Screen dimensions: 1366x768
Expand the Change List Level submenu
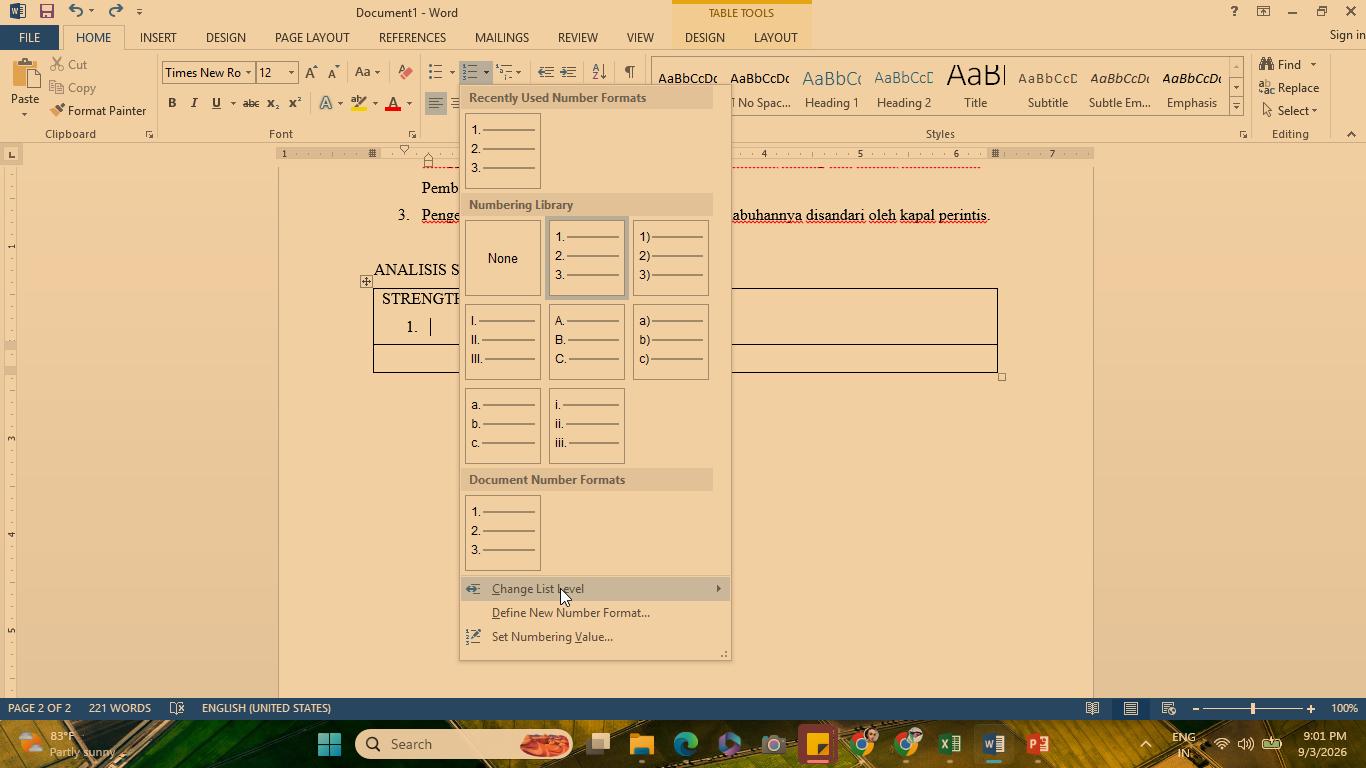coord(595,589)
